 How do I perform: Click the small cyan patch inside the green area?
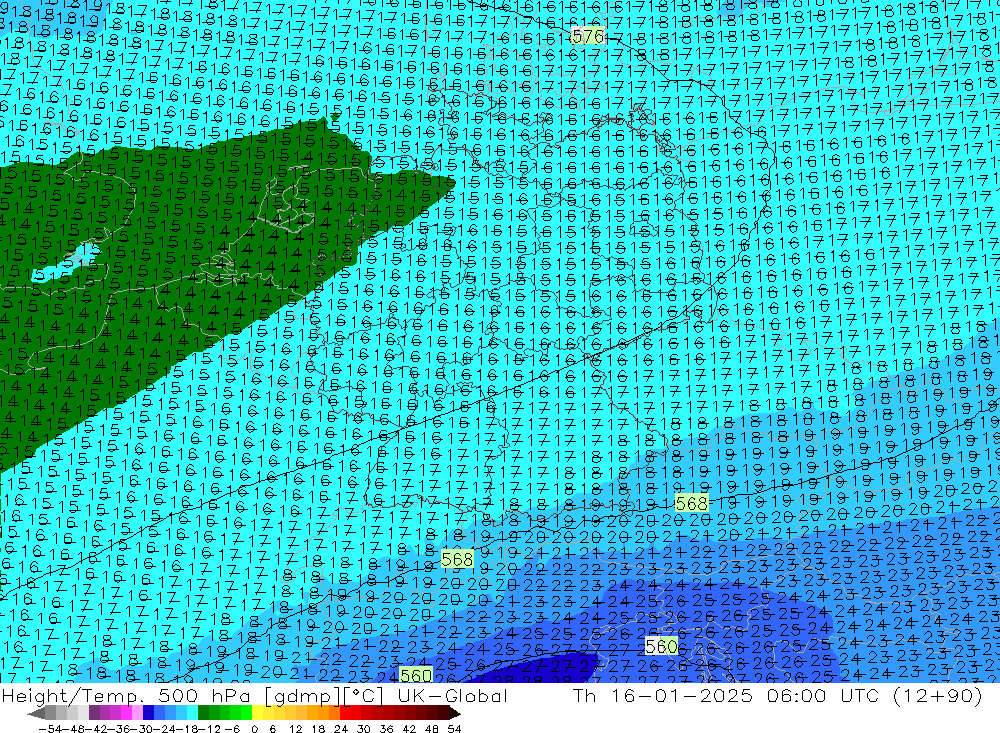[66, 262]
